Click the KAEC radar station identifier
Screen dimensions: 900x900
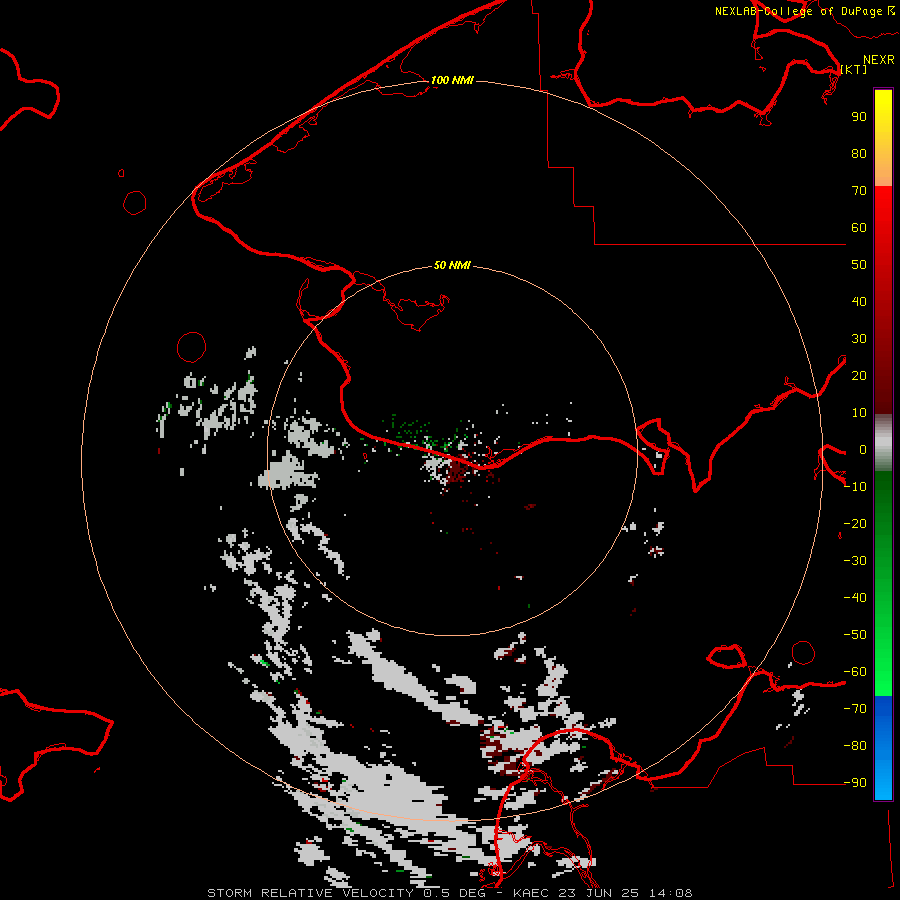pos(532,893)
